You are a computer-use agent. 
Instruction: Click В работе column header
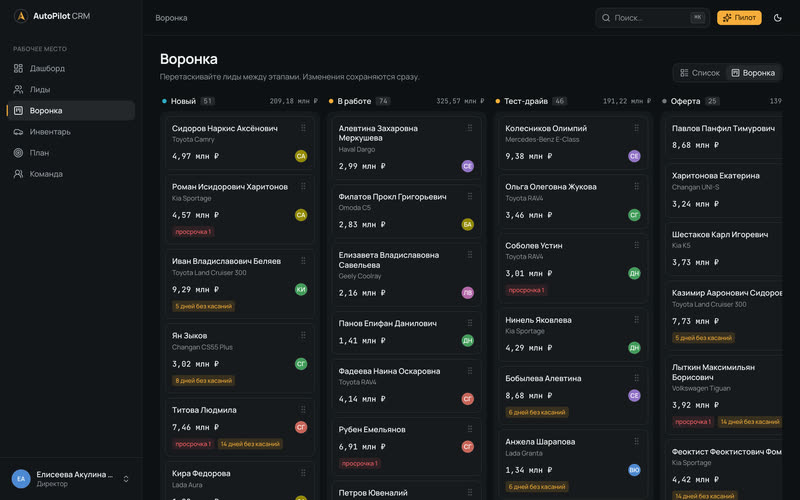[354, 101]
